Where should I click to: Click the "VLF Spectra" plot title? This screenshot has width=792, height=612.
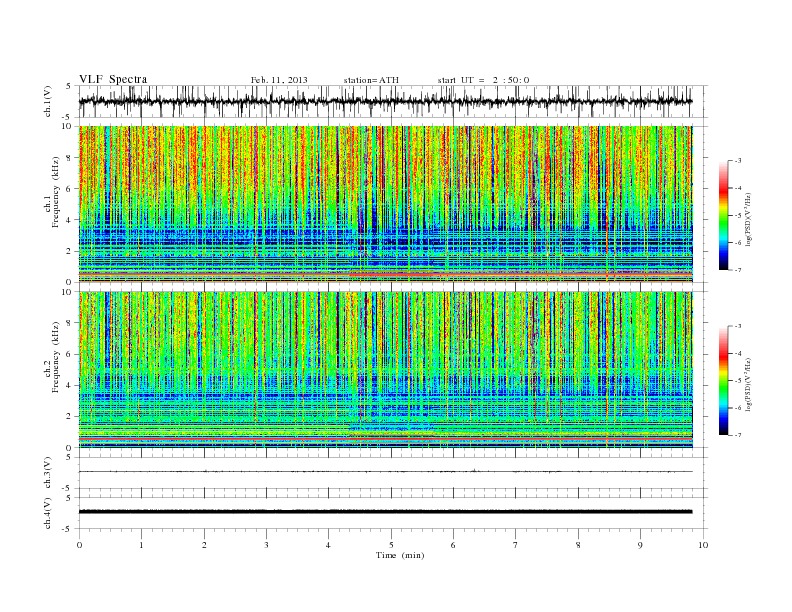(x=113, y=79)
